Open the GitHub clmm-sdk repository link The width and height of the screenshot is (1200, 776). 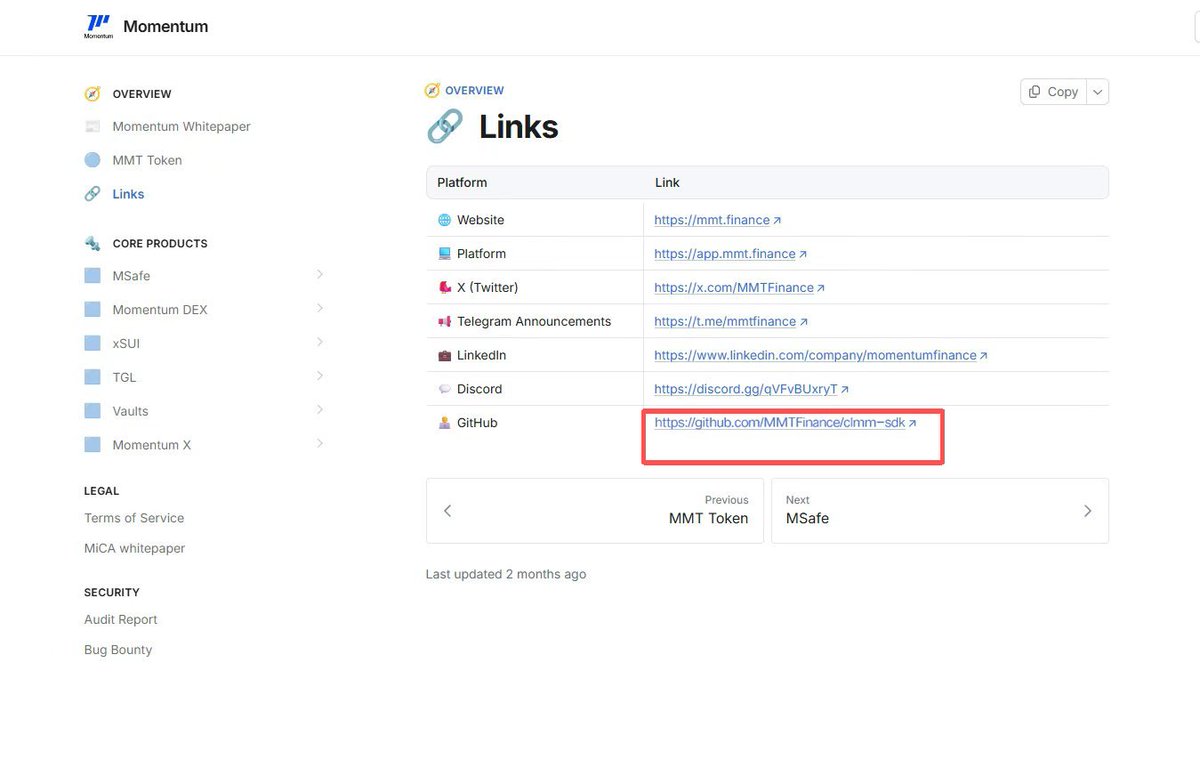tap(786, 423)
